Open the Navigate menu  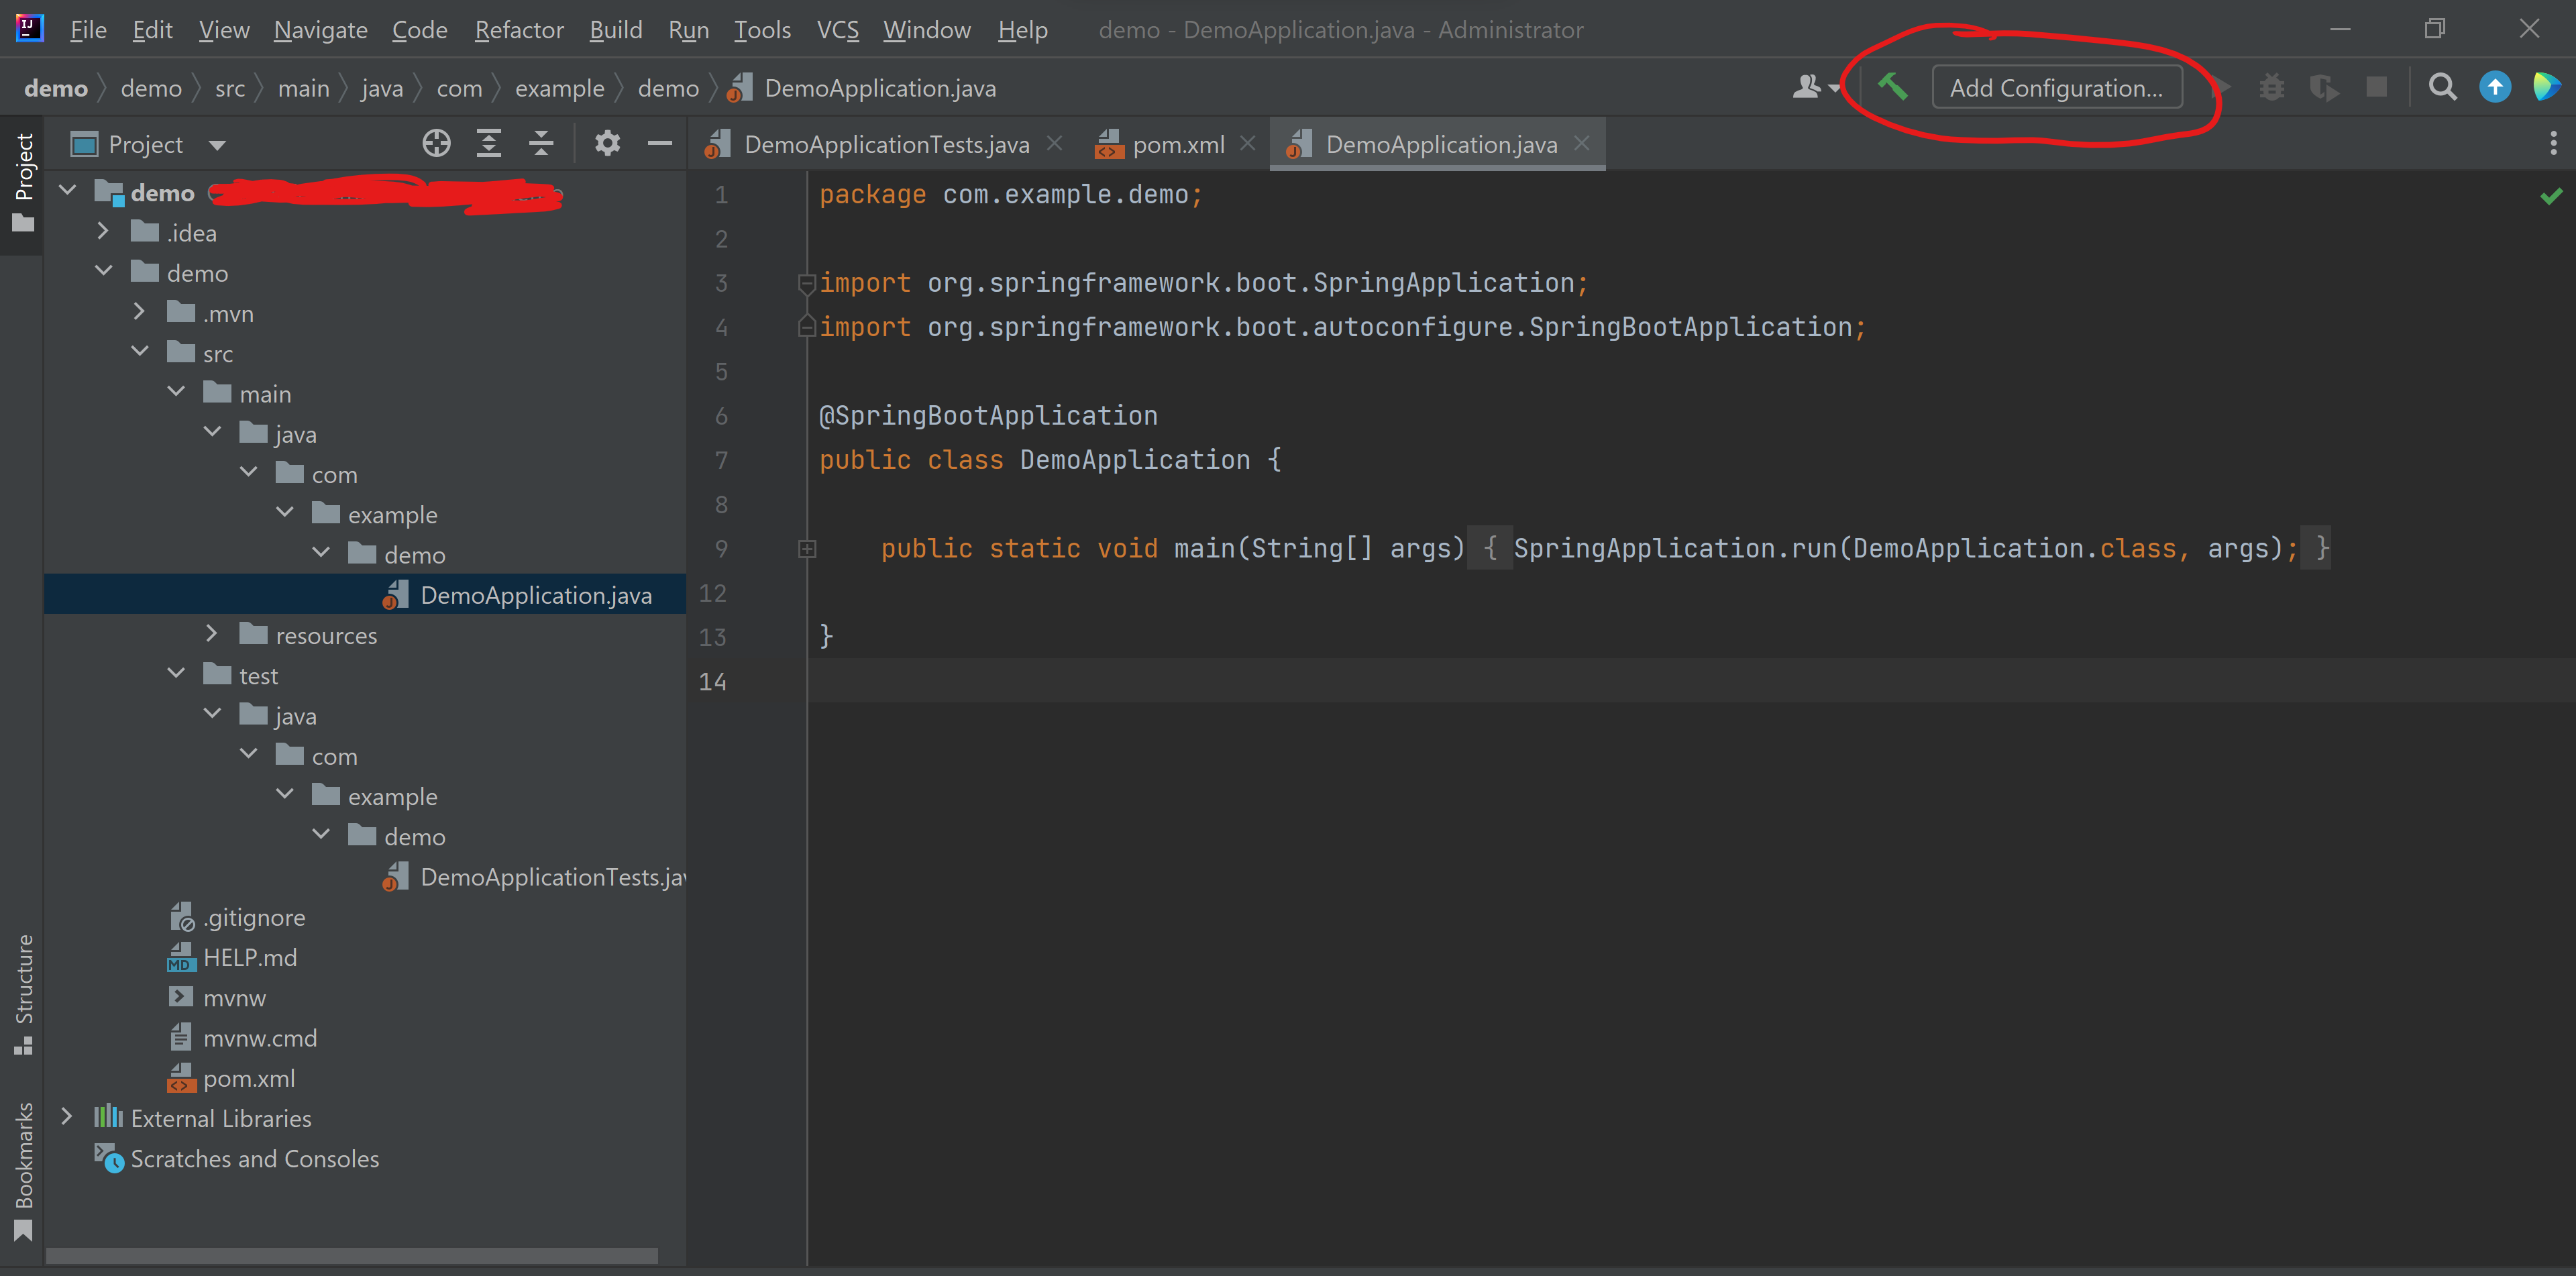[x=321, y=30]
